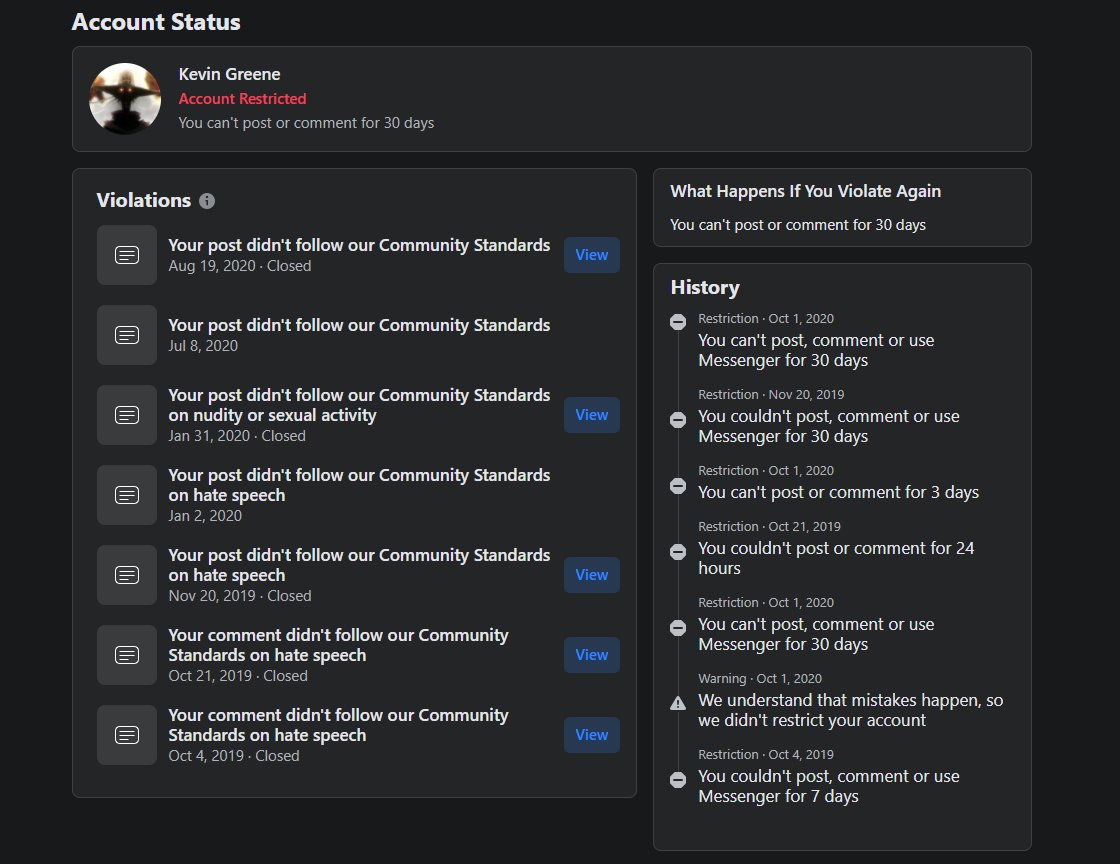The width and height of the screenshot is (1120, 864).
Task: Click the violation title dated Aug 19, 2020
Action: tap(359, 245)
